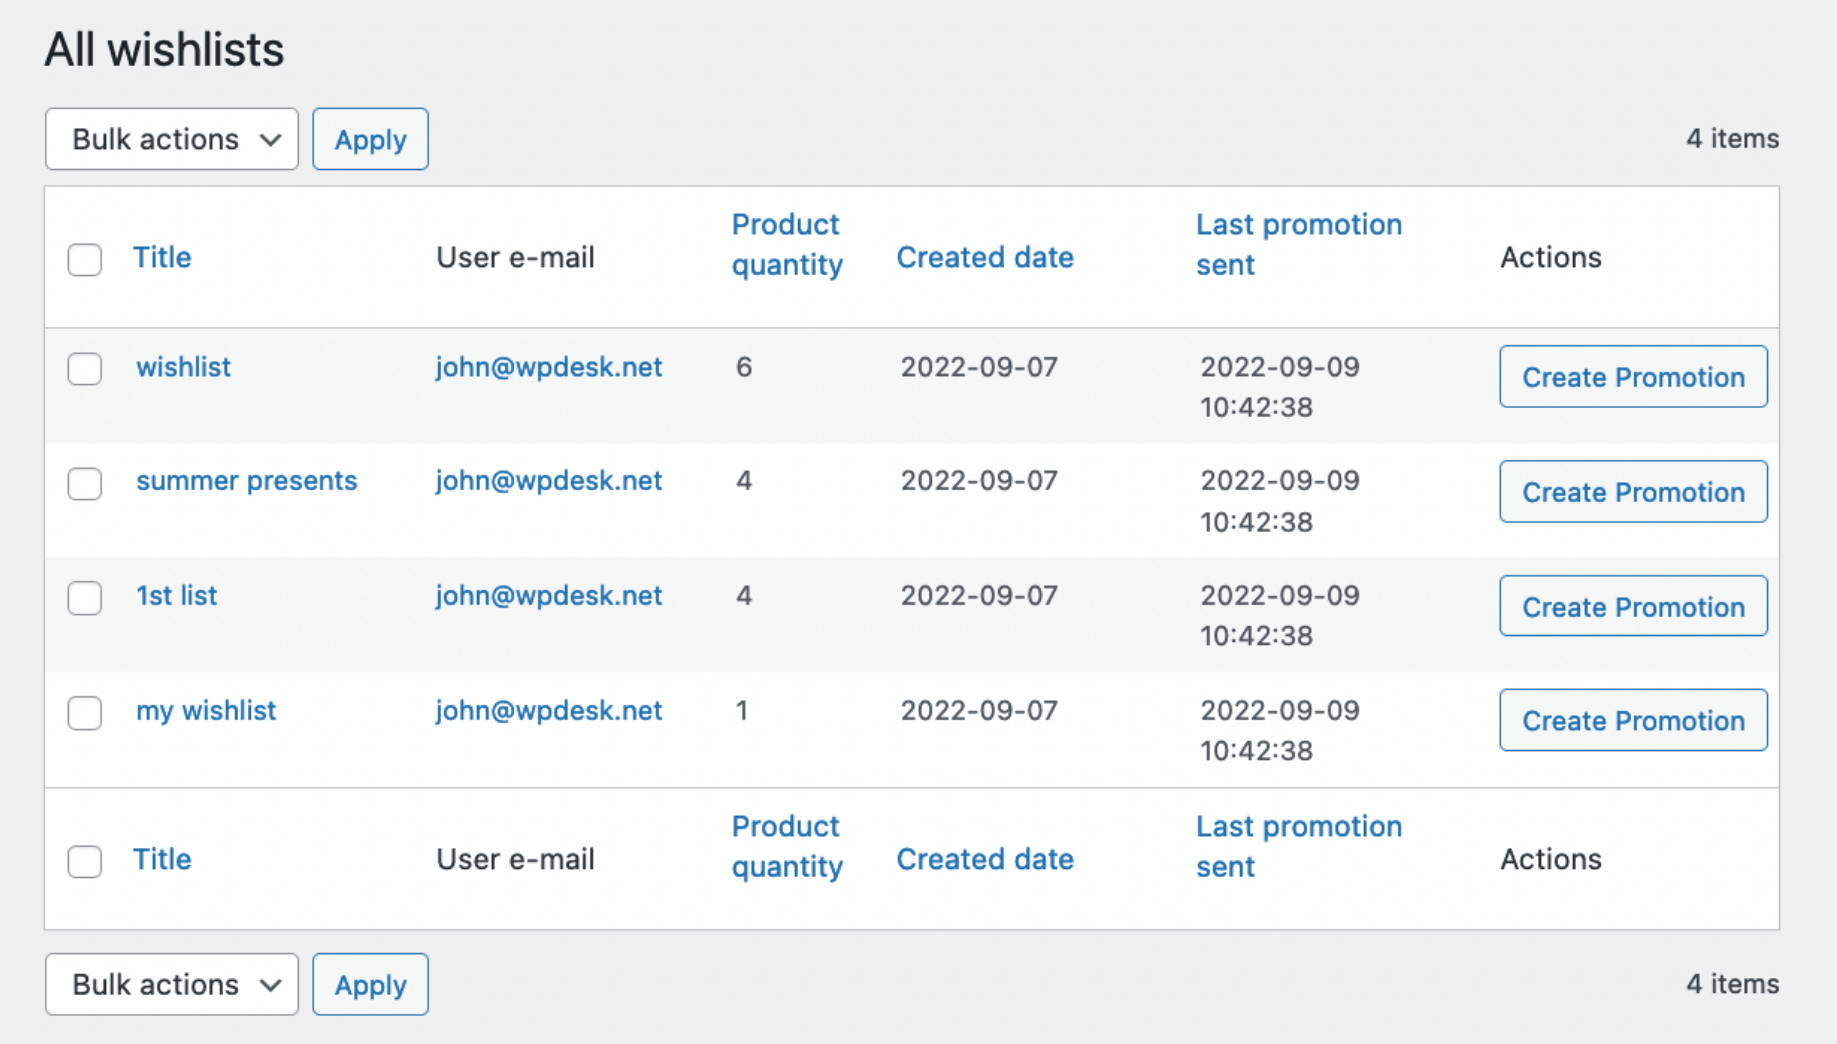Tick the checkbox for the 'wishlist' row
The width and height of the screenshot is (1837, 1044).
(85, 368)
